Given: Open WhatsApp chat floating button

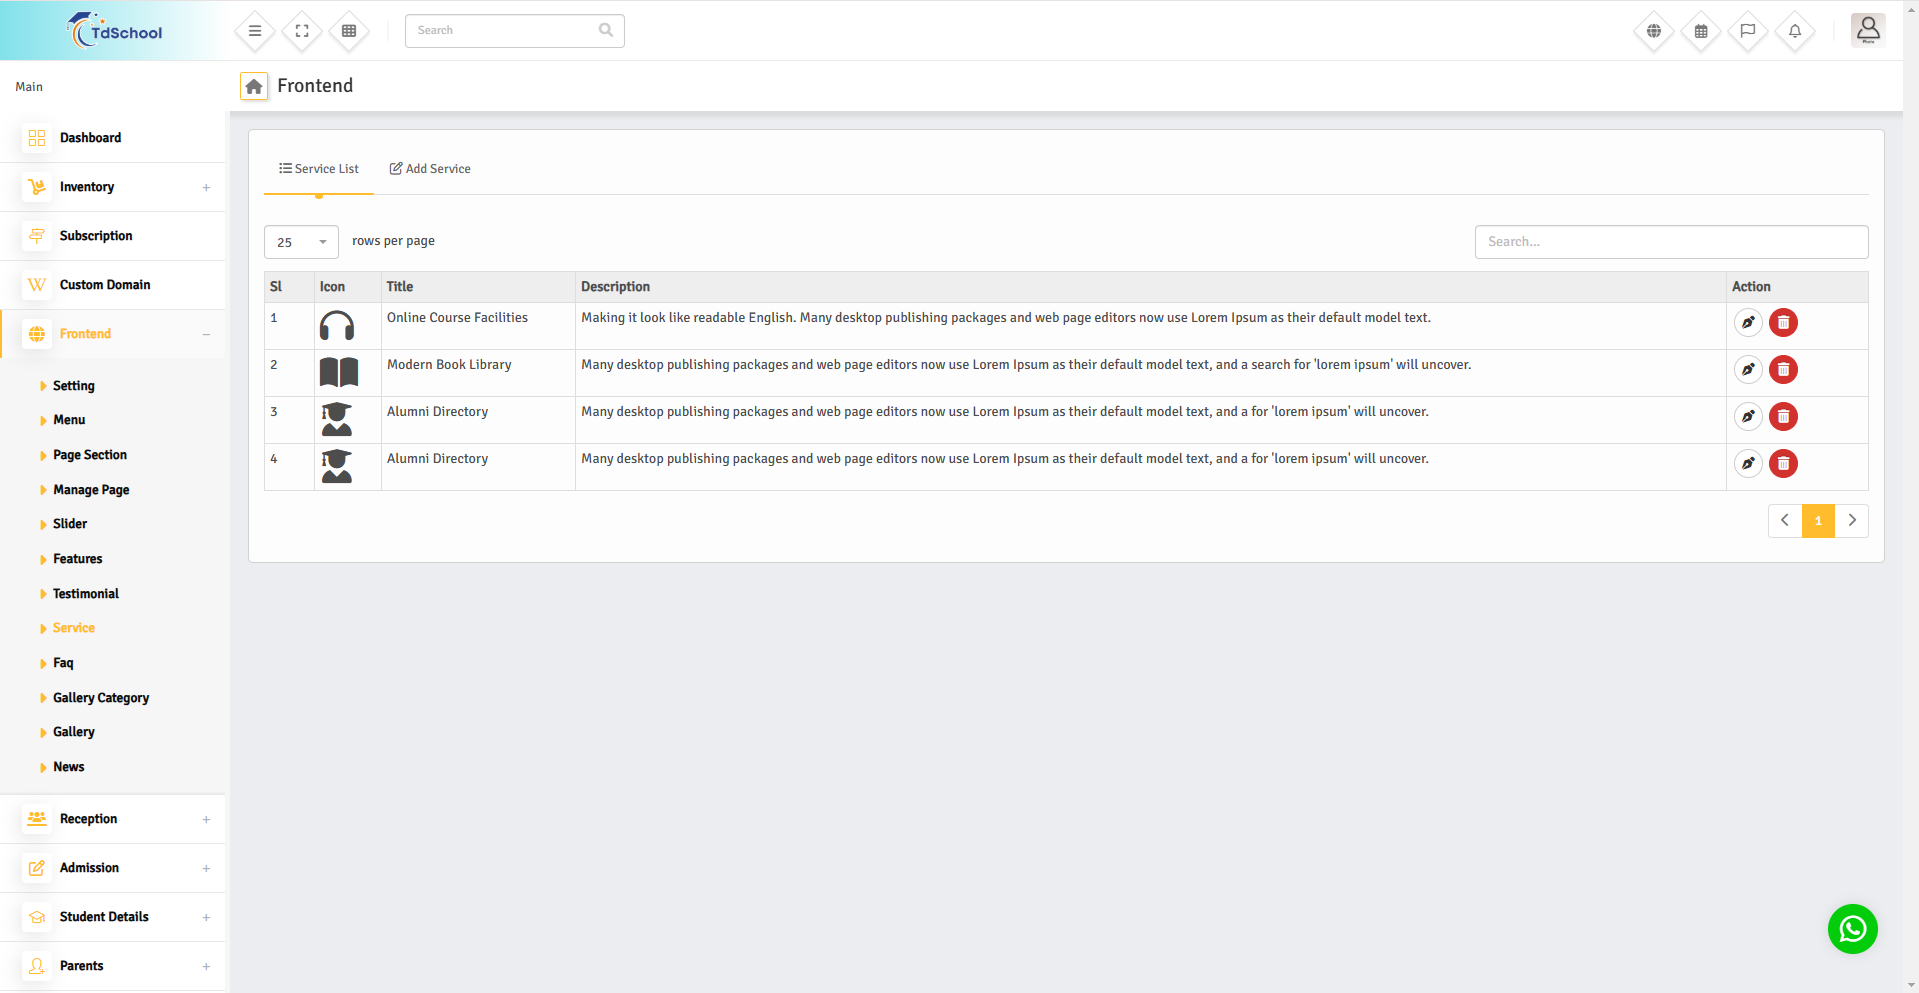Looking at the screenshot, I should tap(1852, 929).
